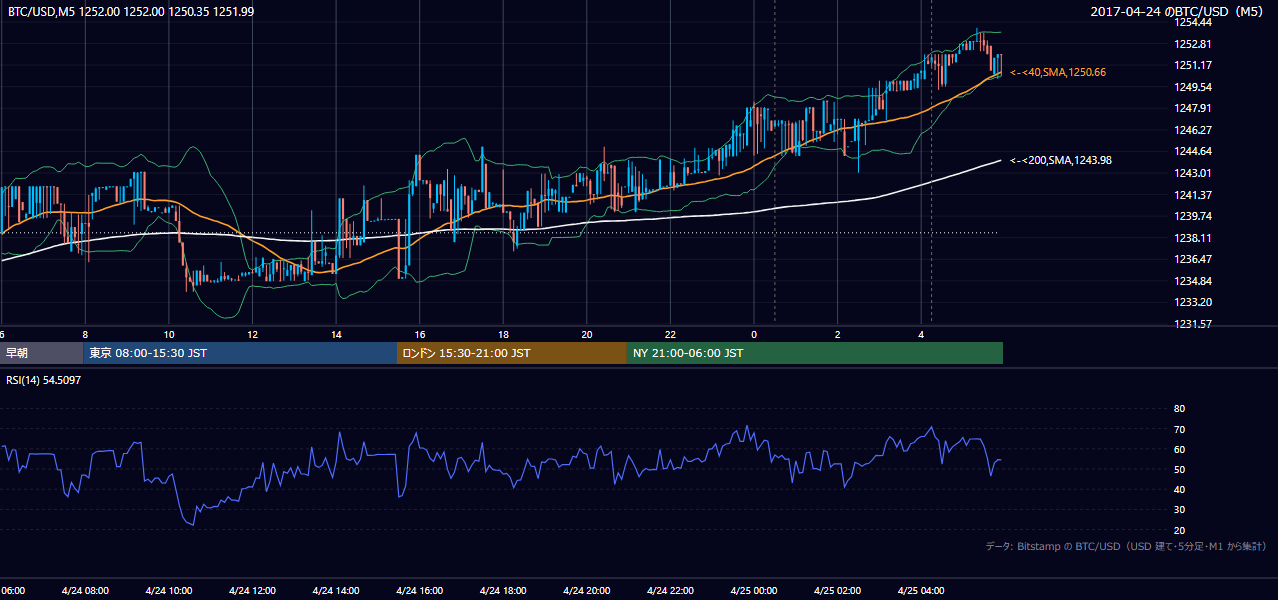Click the 4/24 14:00 date axis label
The width and height of the screenshot is (1278, 600).
click(336, 591)
